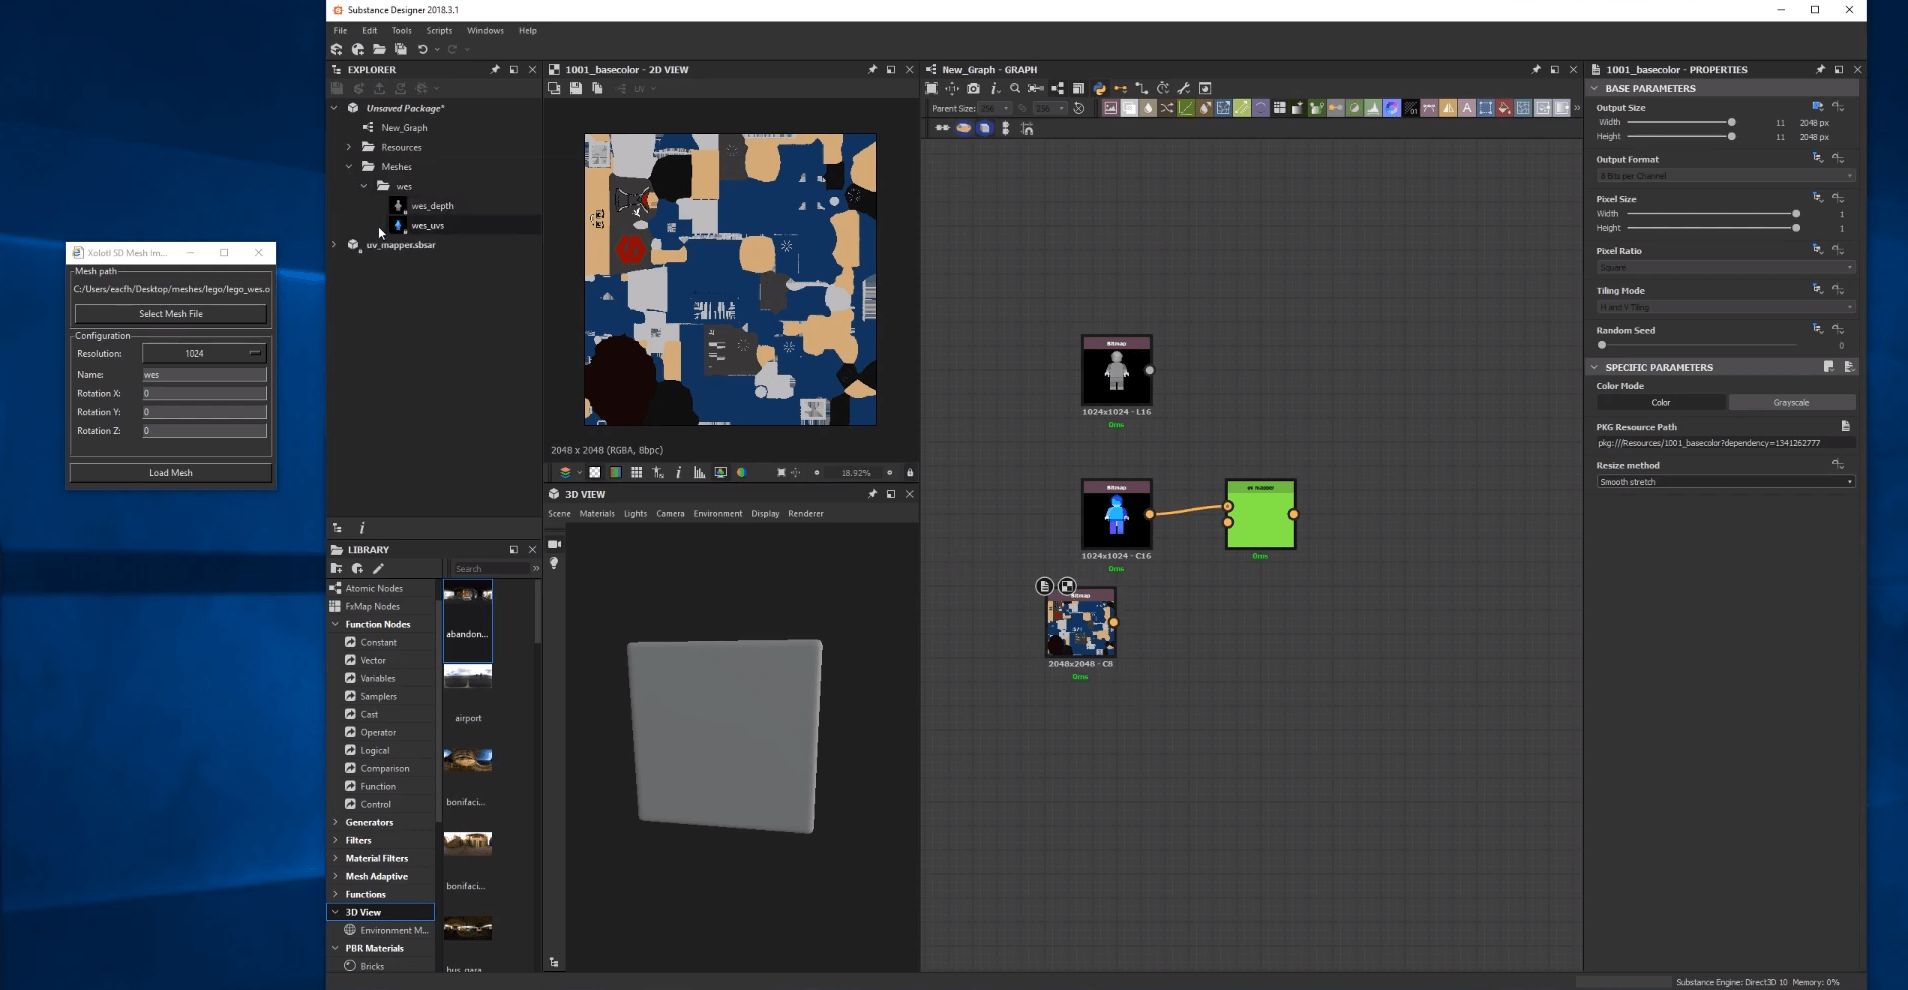Open the Materials menu in 3D View
This screenshot has height=990, width=1908.
[x=597, y=513]
